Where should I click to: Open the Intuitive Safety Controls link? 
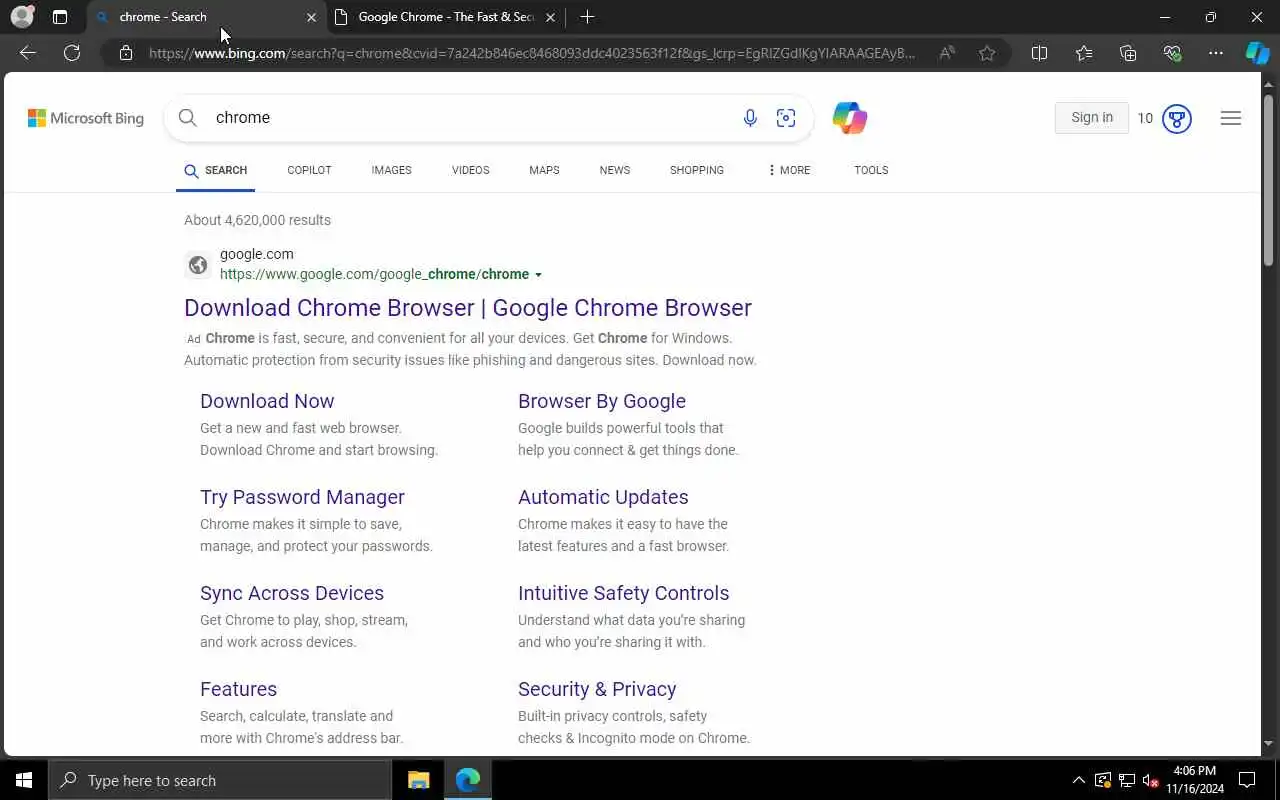point(624,593)
